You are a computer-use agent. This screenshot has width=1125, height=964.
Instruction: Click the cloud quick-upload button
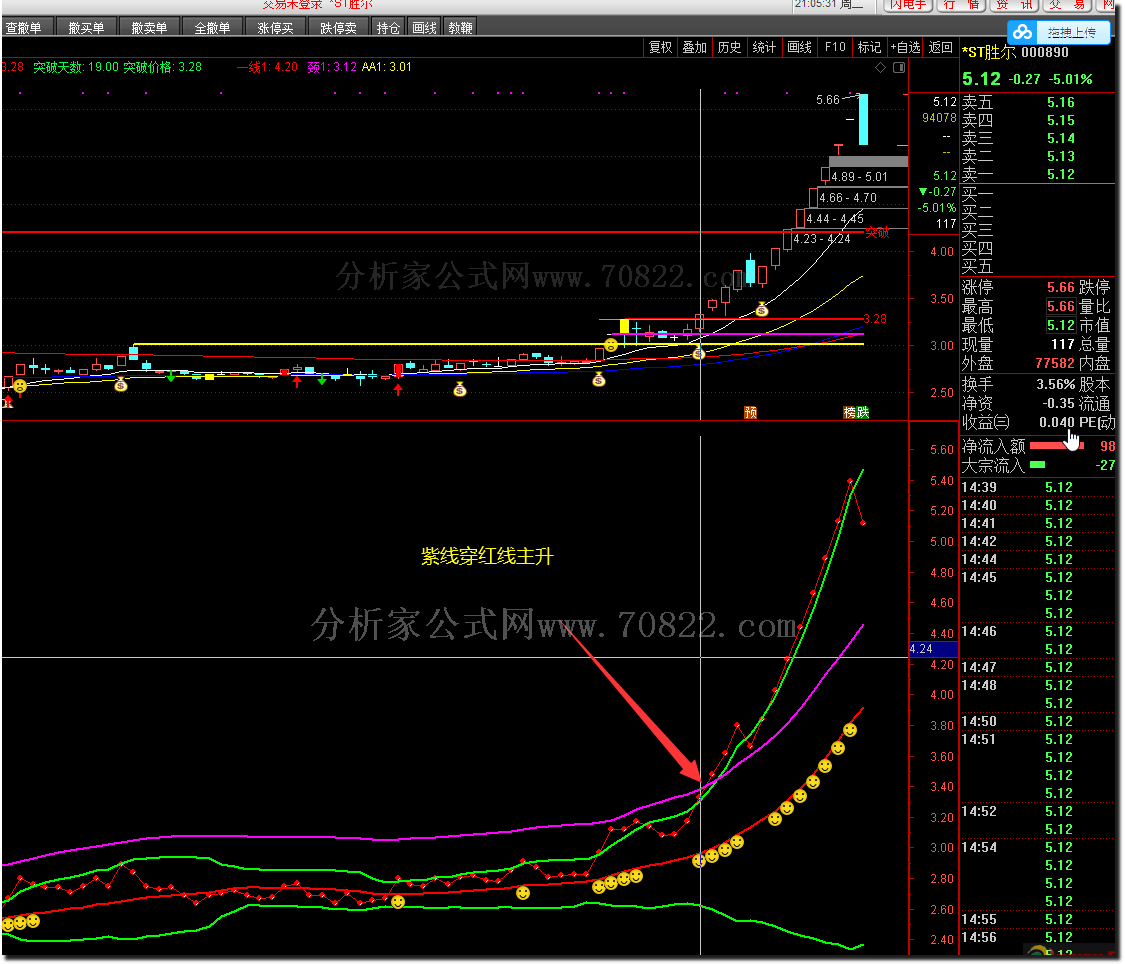tap(1060, 32)
